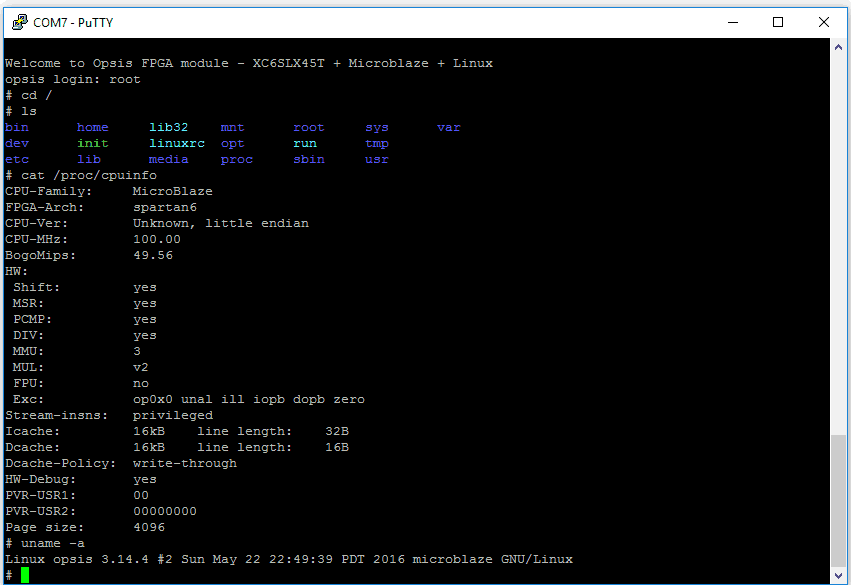Maximize the PuTTY window
Image resolution: width=851 pixels, height=585 pixels.
point(778,22)
